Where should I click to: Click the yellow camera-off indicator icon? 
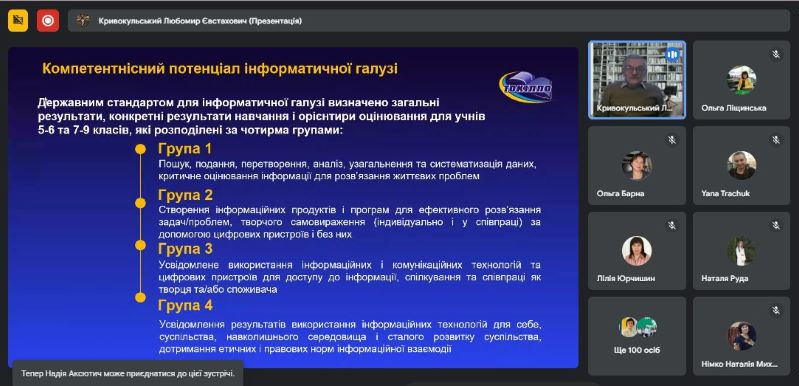pyautogui.click(x=18, y=20)
